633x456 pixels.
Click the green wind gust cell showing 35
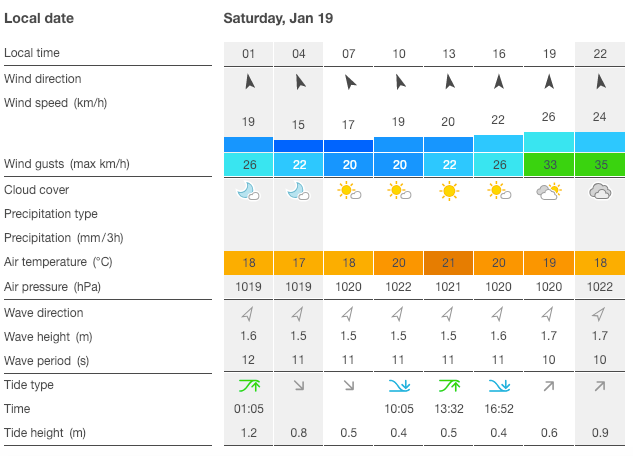(x=600, y=164)
